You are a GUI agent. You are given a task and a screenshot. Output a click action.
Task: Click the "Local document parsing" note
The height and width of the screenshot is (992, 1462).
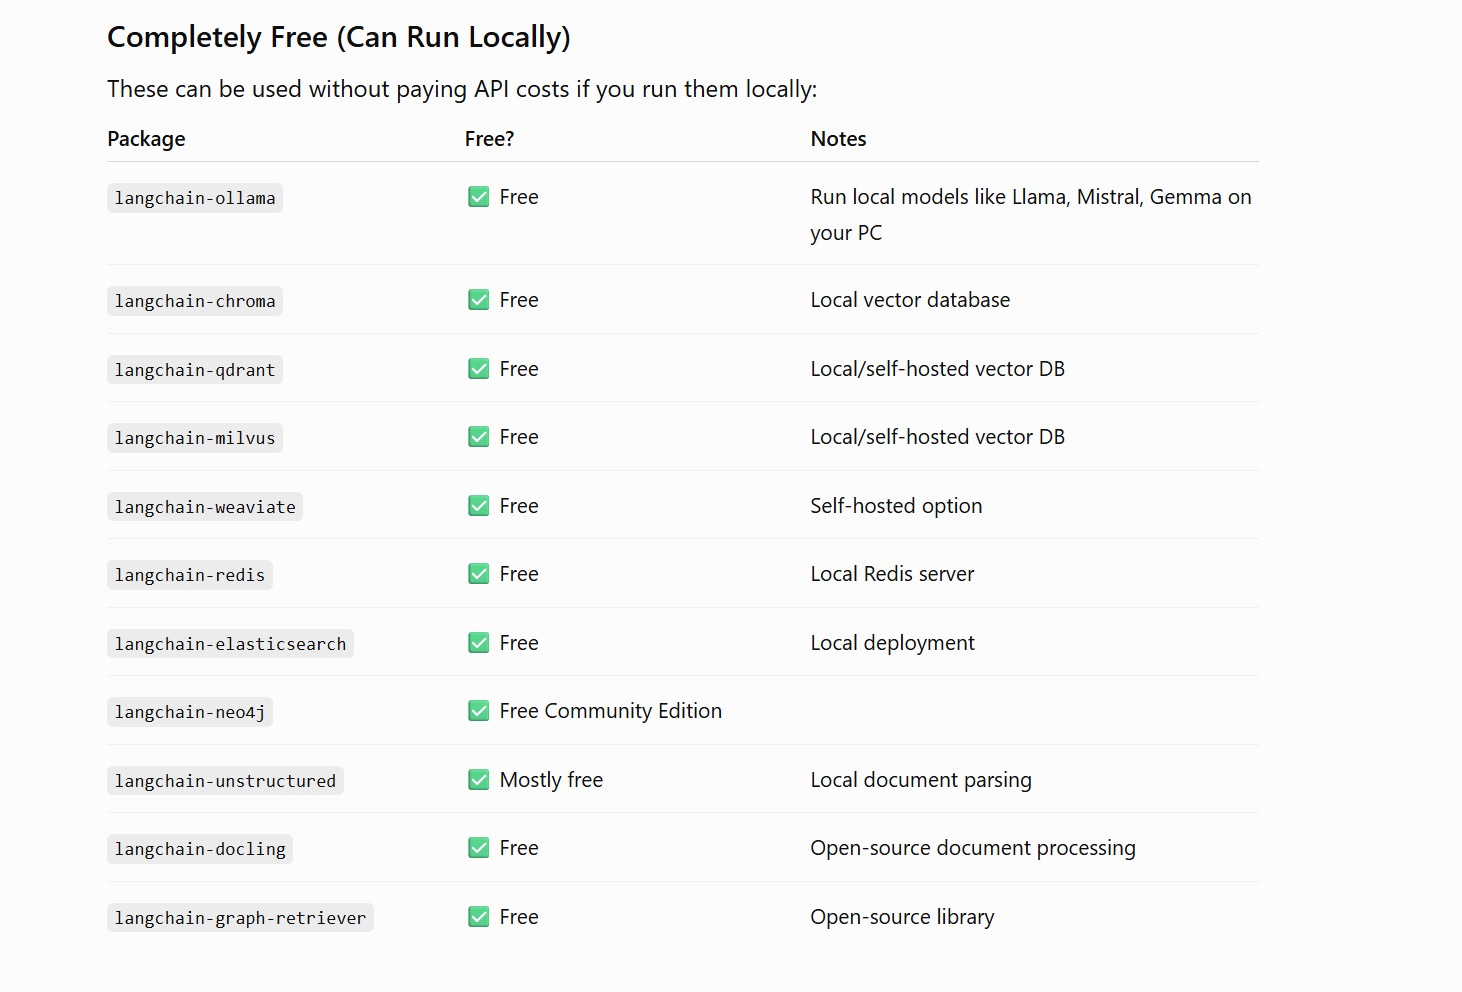pos(921,780)
